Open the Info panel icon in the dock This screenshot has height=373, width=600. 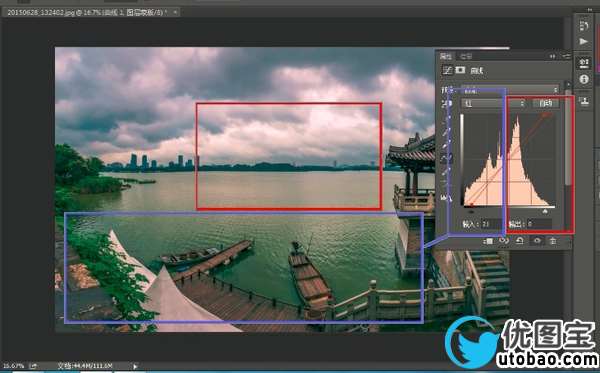pos(584,79)
